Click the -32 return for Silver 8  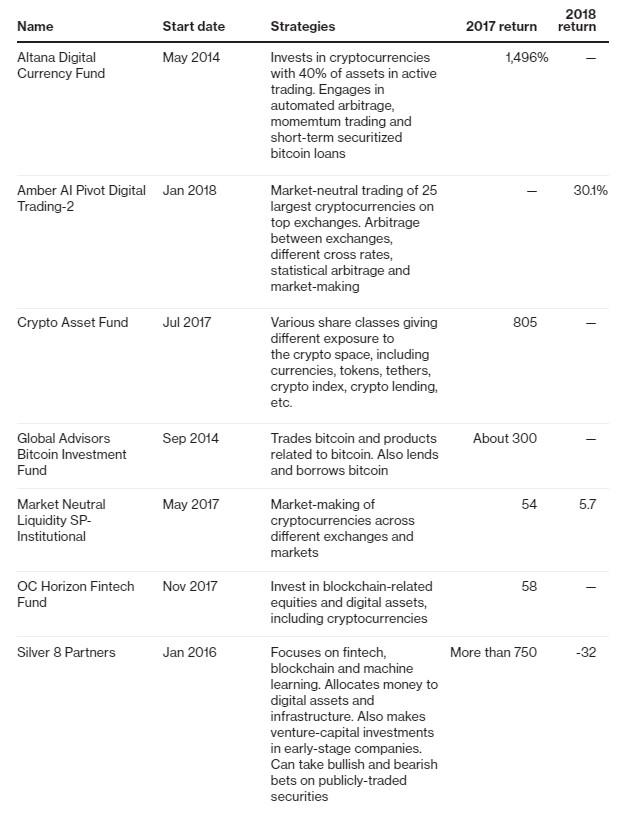click(586, 652)
